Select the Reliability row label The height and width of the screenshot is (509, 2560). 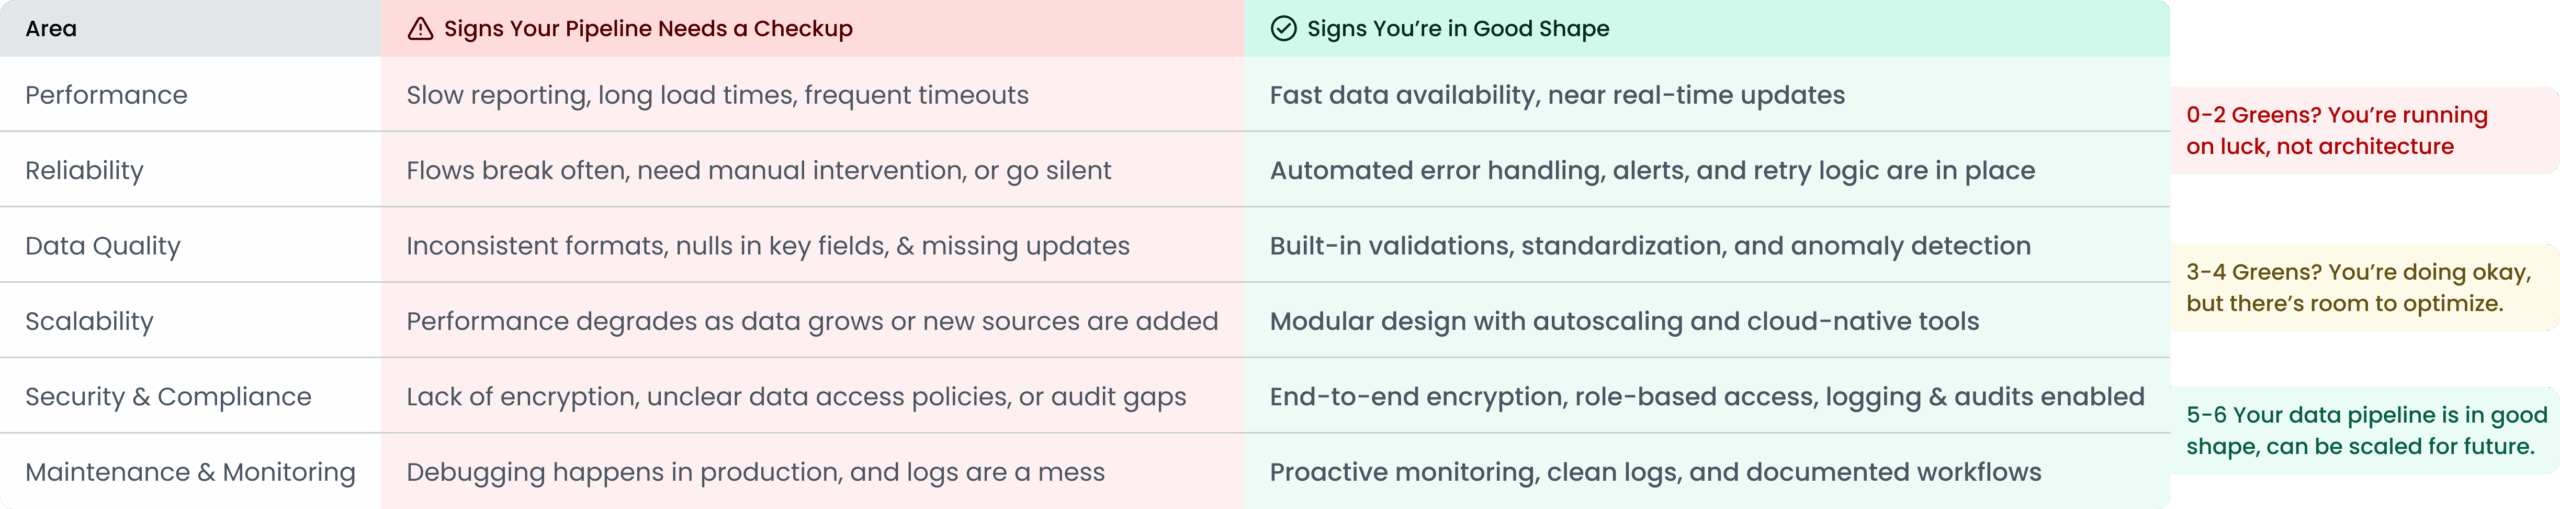coord(84,171)
